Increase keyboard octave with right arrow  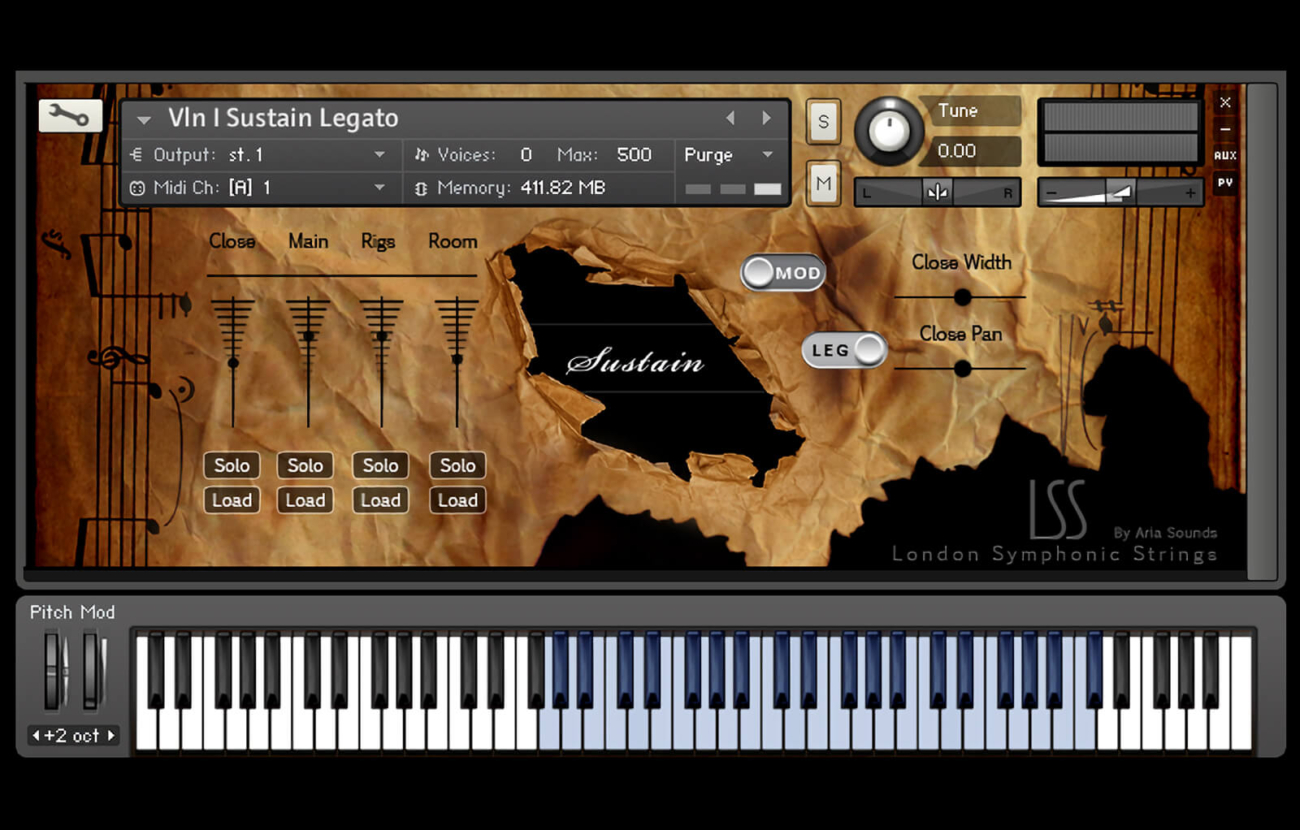(x=111, y=736)
